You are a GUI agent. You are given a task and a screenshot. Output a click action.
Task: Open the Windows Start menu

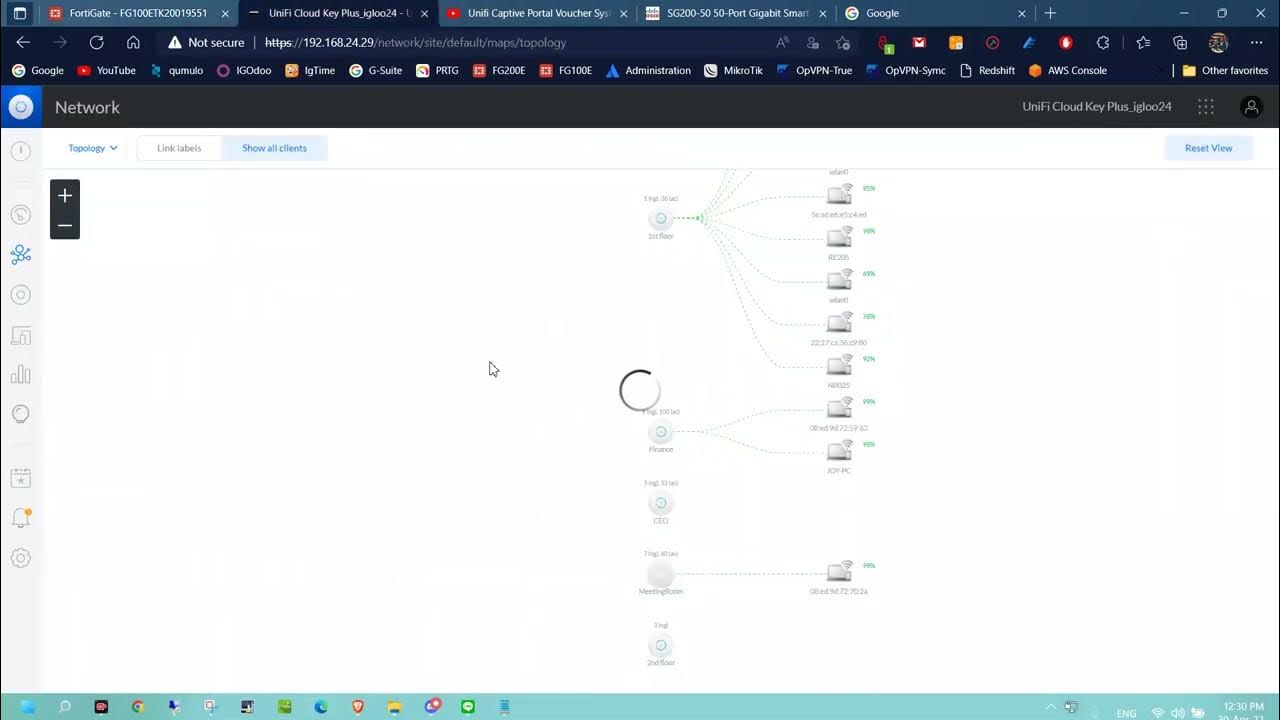coord(28,707)
